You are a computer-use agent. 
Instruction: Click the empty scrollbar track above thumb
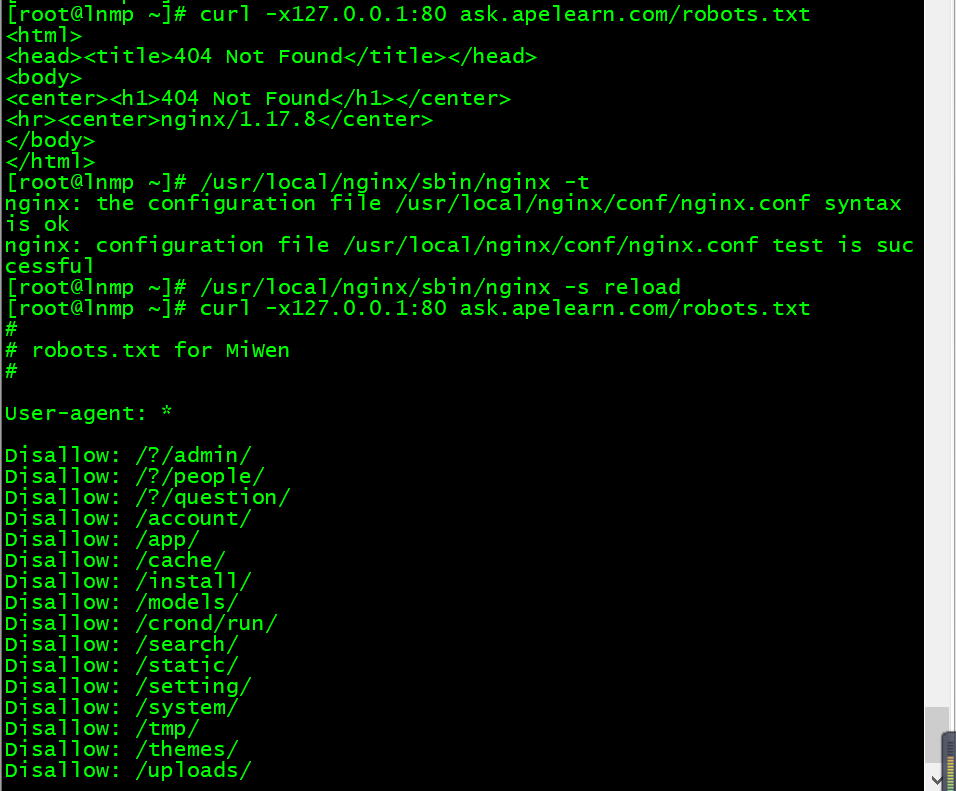[x=936, y=354]
